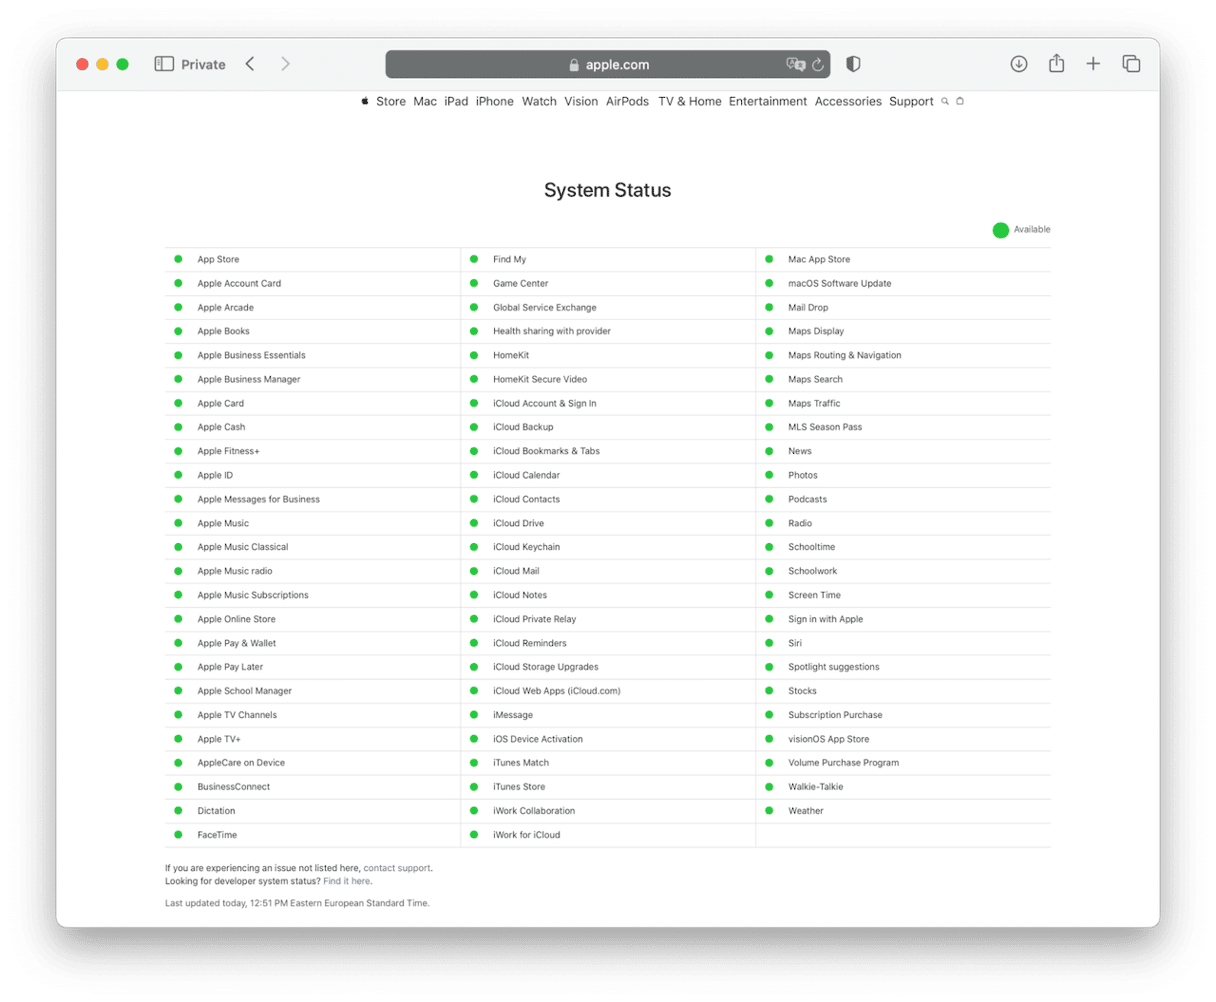Select the iCloud Drive row
1216x1002 pixels.
(x=608, y=523)
